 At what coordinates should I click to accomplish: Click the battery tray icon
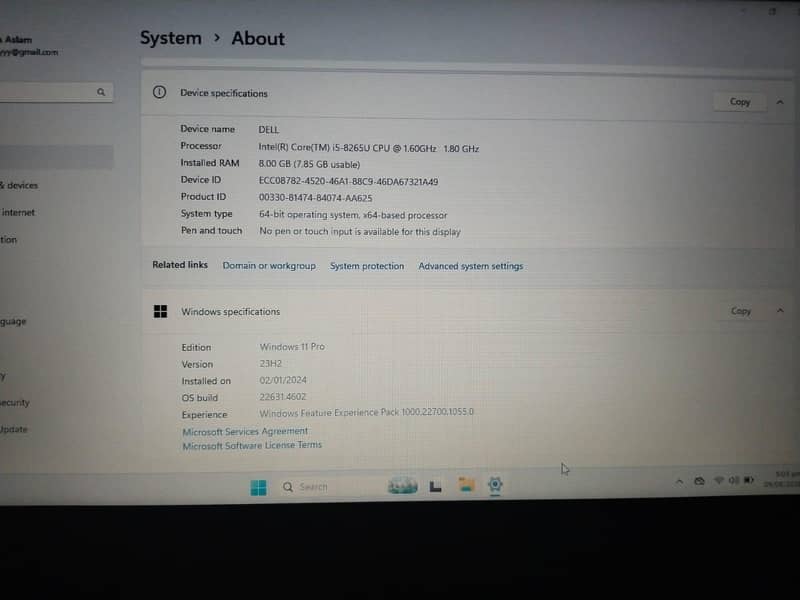pos(748,480)
